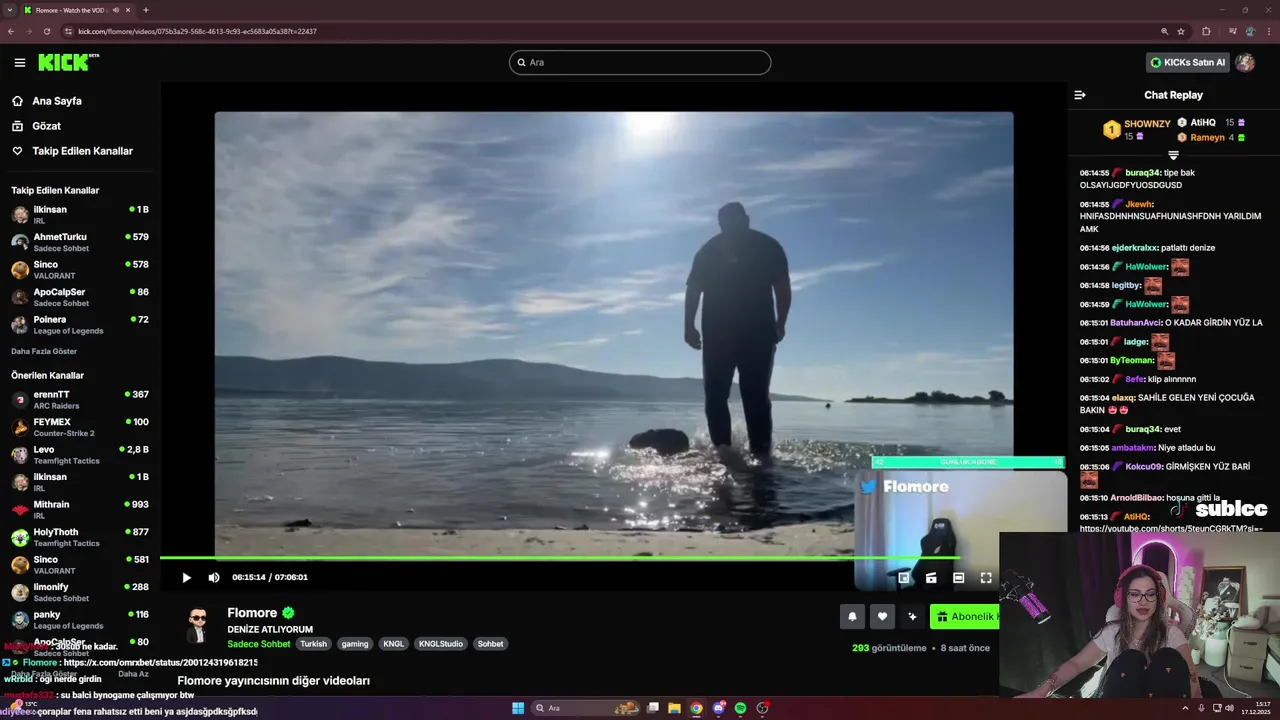Screen dimensions: 1280x720
Task: Open Spotify from taskbar
Action: point(740,708)
